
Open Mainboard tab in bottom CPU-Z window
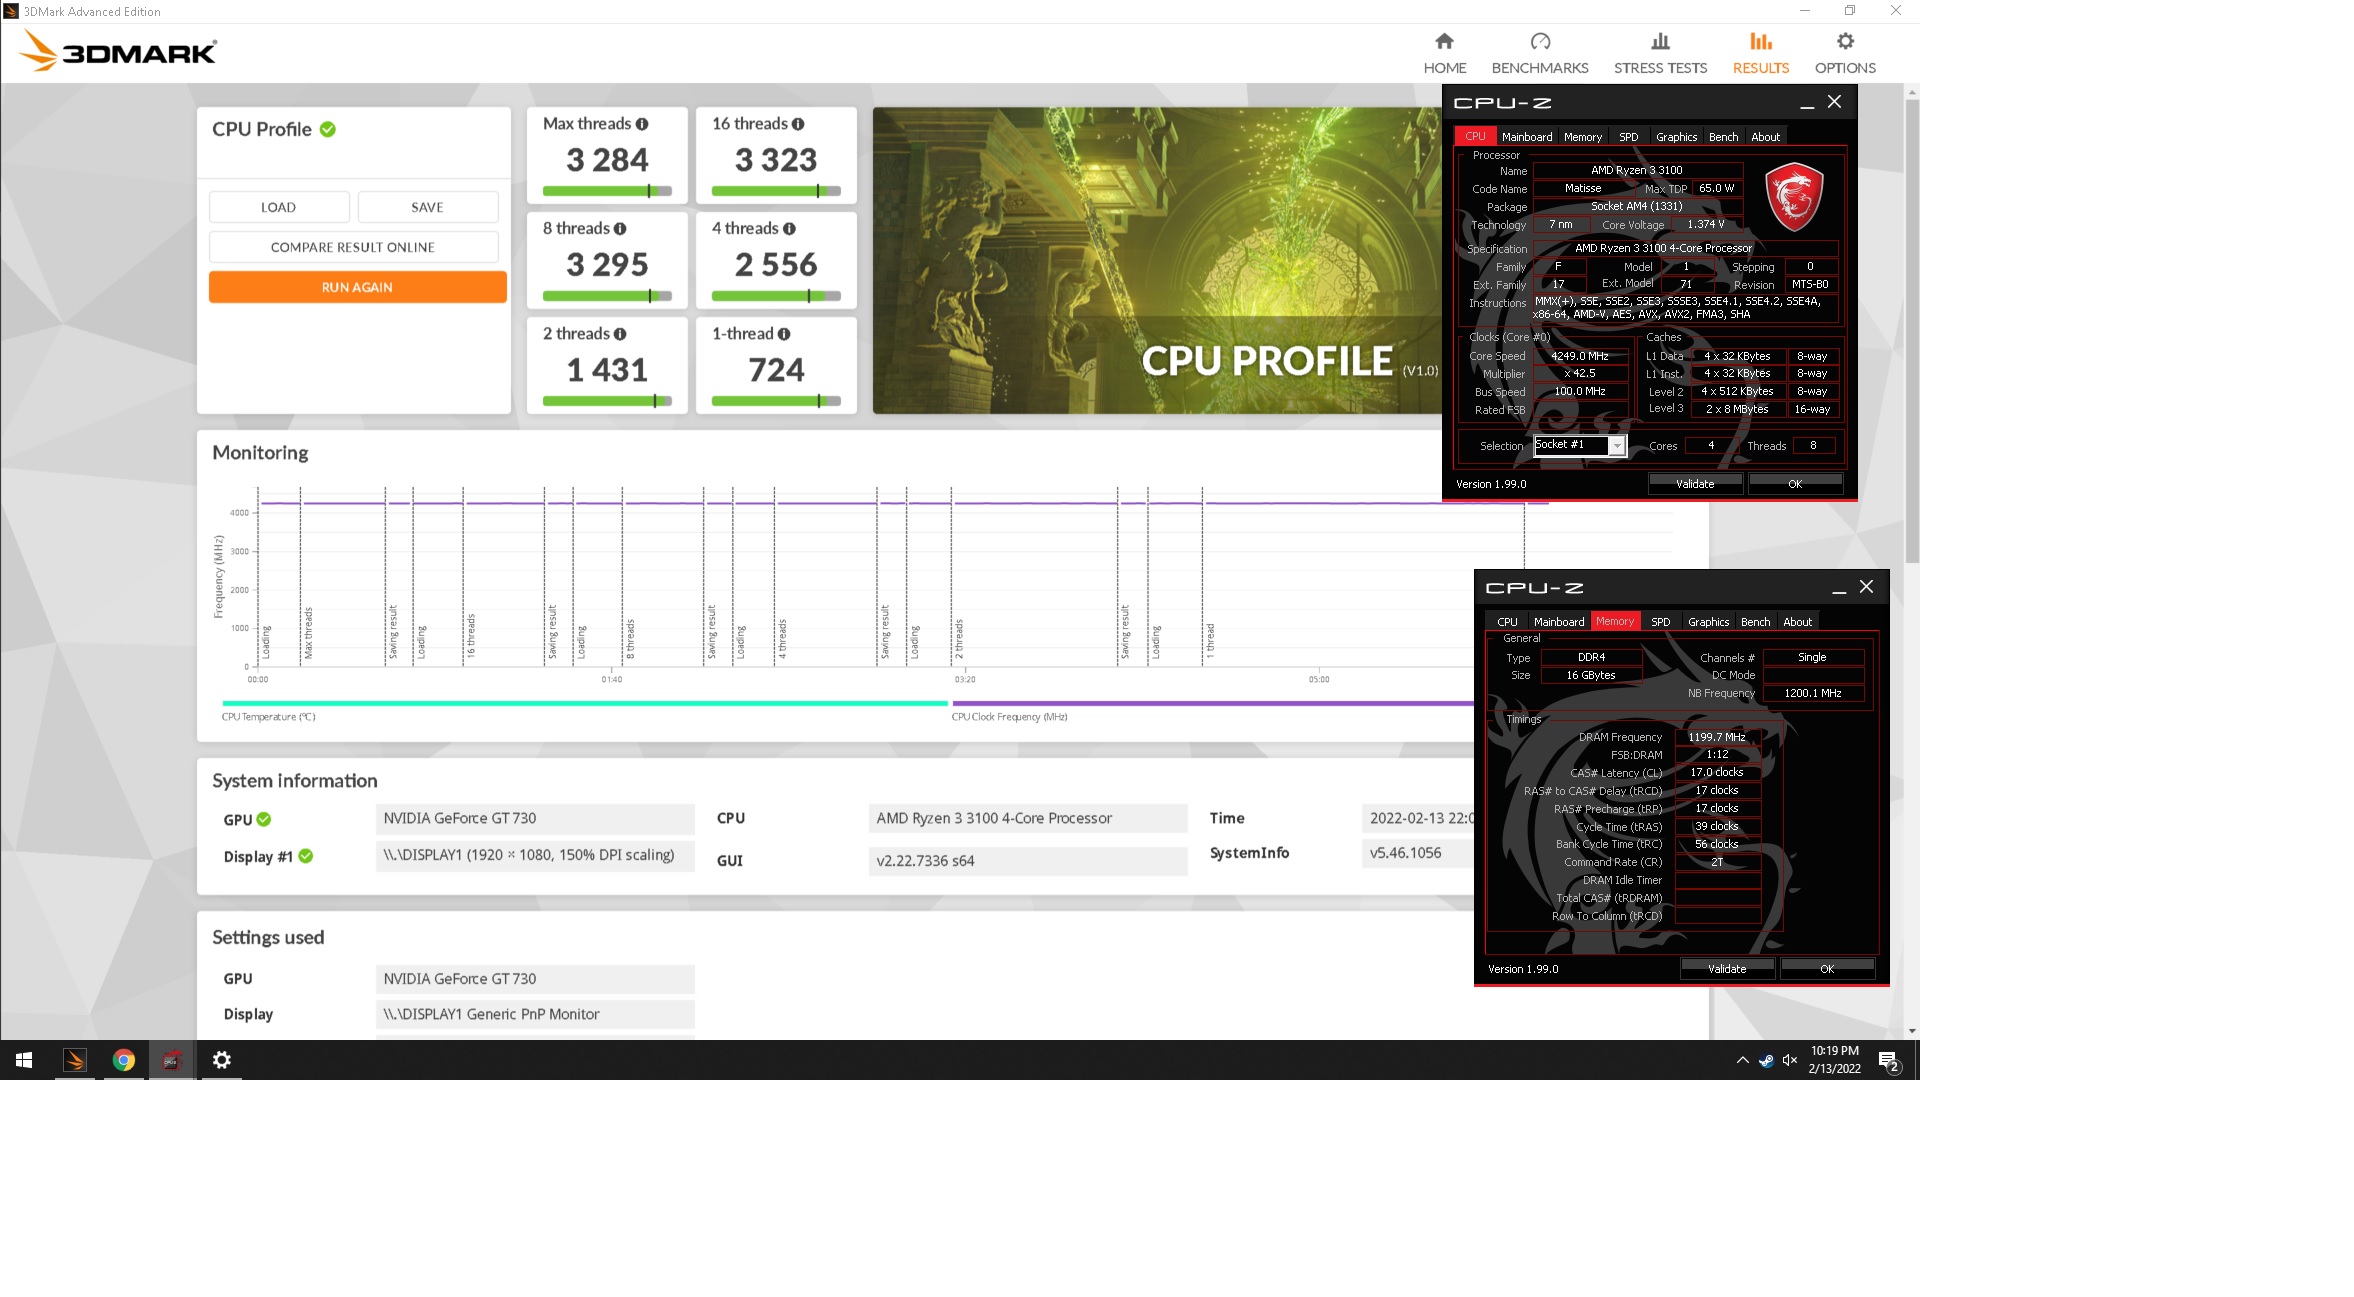click(x=1559, y=622)
